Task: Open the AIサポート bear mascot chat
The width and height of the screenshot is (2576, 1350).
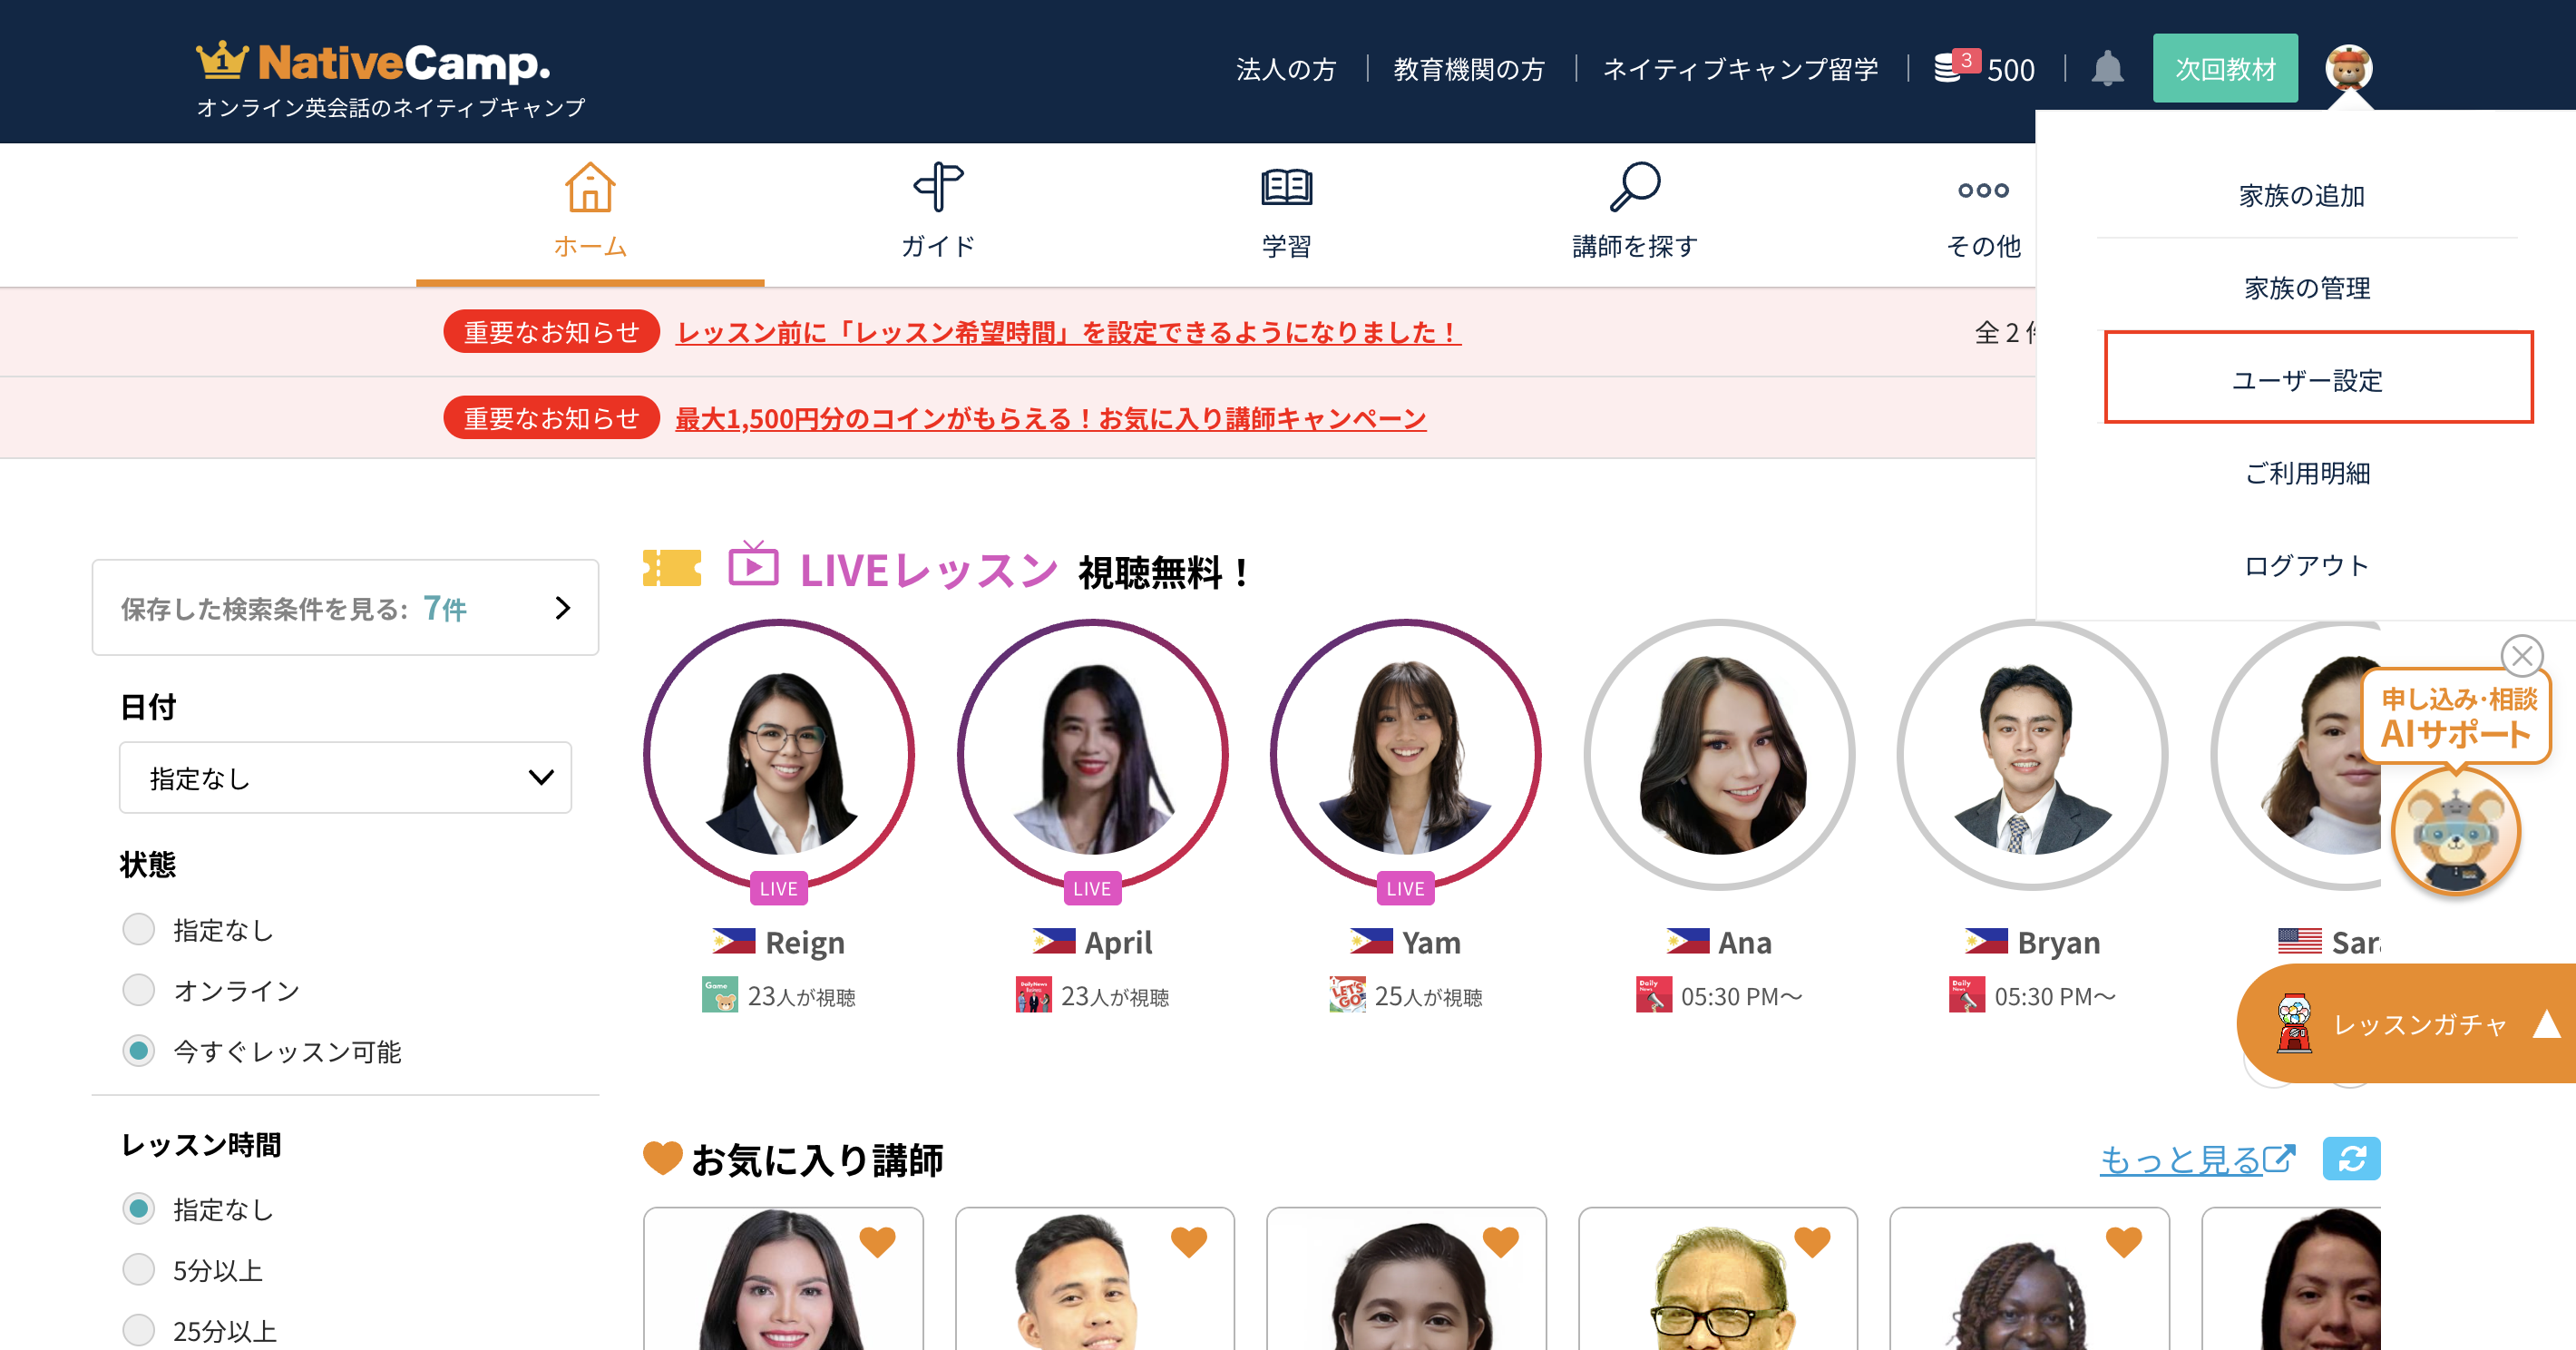Action: point(2455,831)
